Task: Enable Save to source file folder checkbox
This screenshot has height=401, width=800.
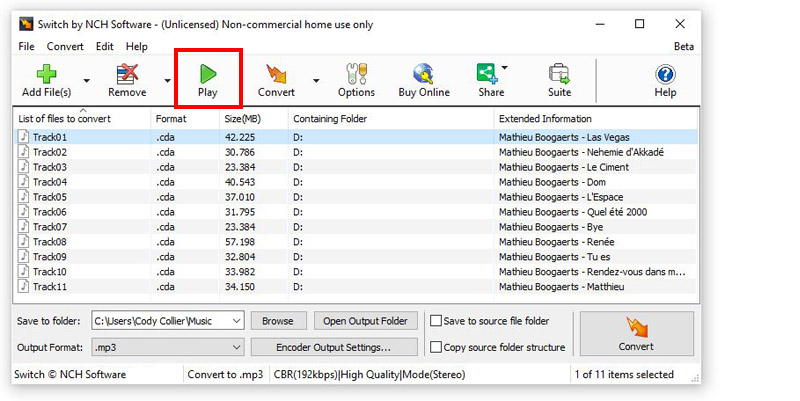Action: pos(436,321)
